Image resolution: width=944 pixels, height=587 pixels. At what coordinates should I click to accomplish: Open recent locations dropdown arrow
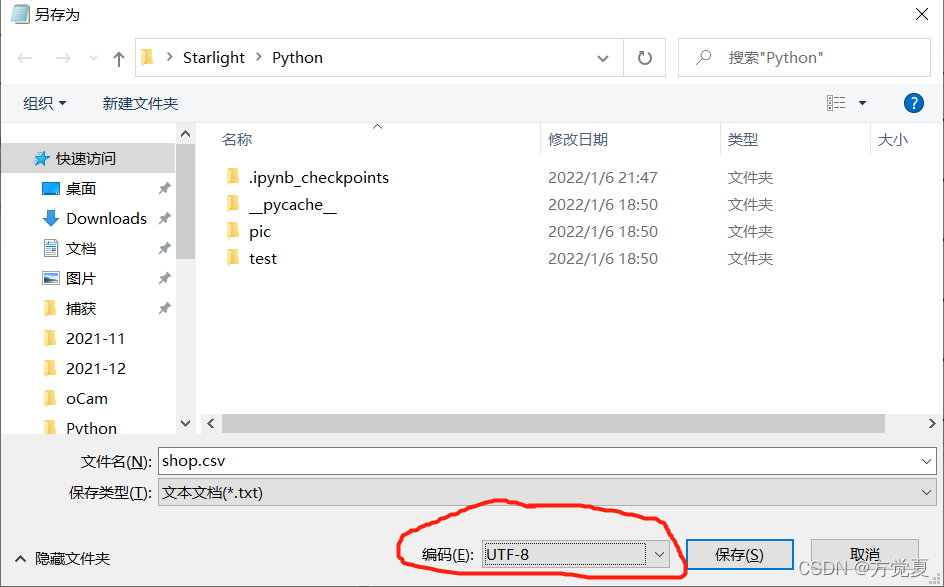point(93,58)
